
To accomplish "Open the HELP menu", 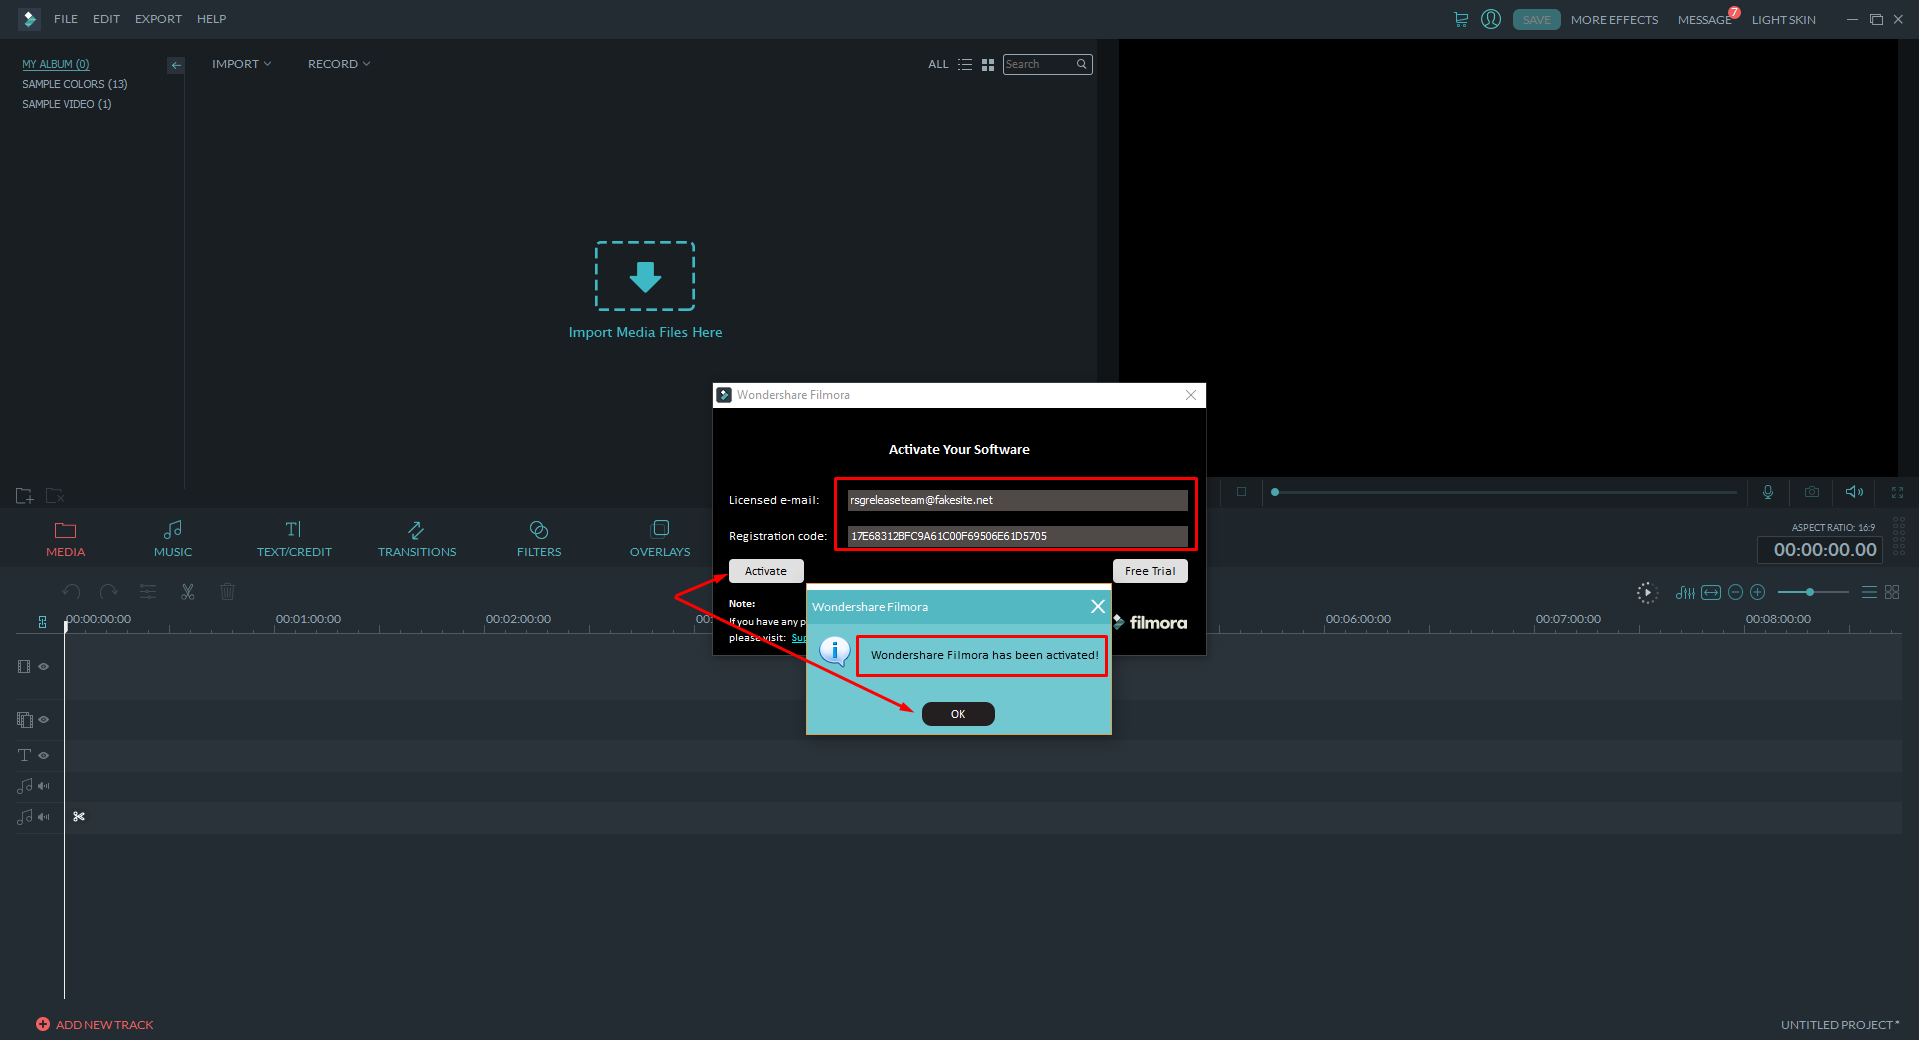I will (211, 19).
